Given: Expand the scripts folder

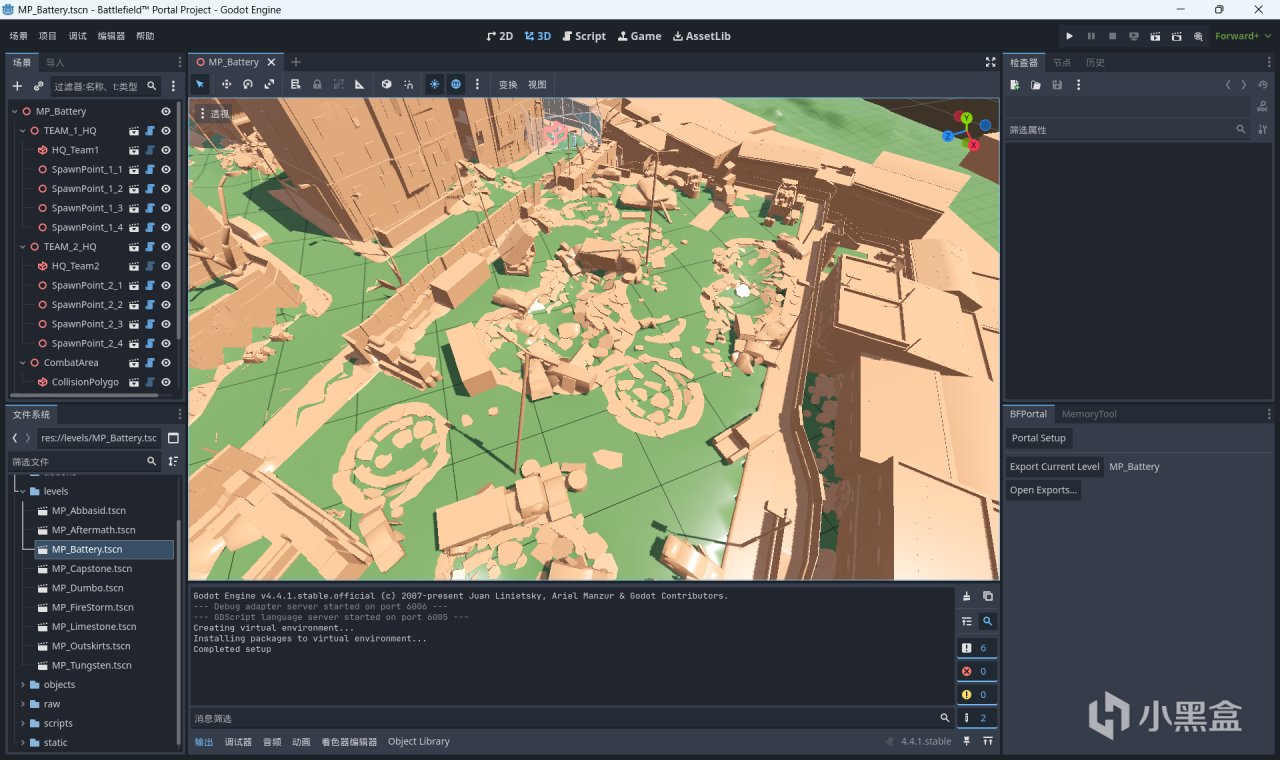Looking at the screenshot, I should [x=23, y=723].
